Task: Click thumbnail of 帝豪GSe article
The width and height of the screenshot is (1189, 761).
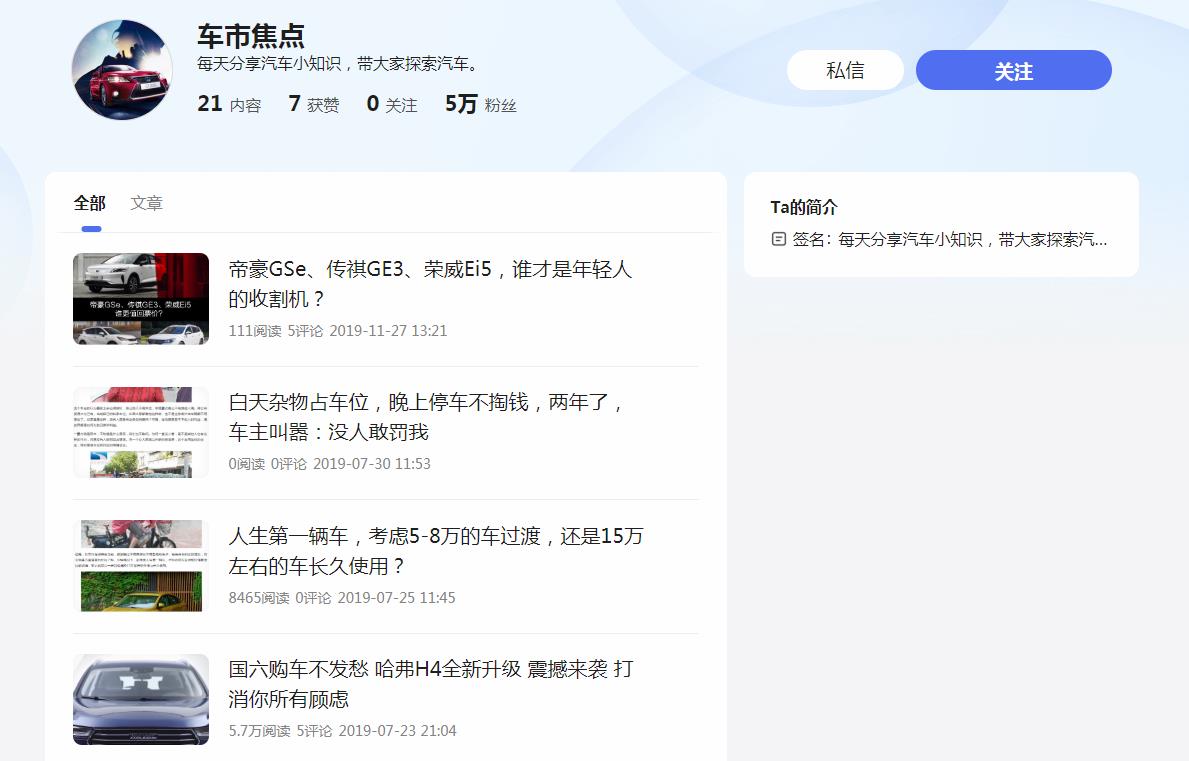Action: click(141, 299)
